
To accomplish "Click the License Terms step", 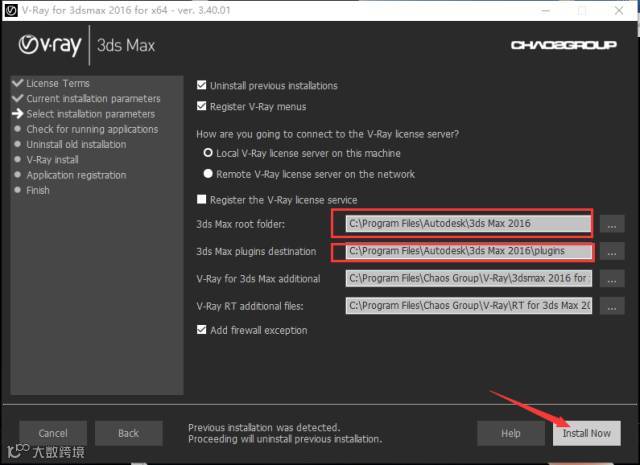I will click(58, 83).
